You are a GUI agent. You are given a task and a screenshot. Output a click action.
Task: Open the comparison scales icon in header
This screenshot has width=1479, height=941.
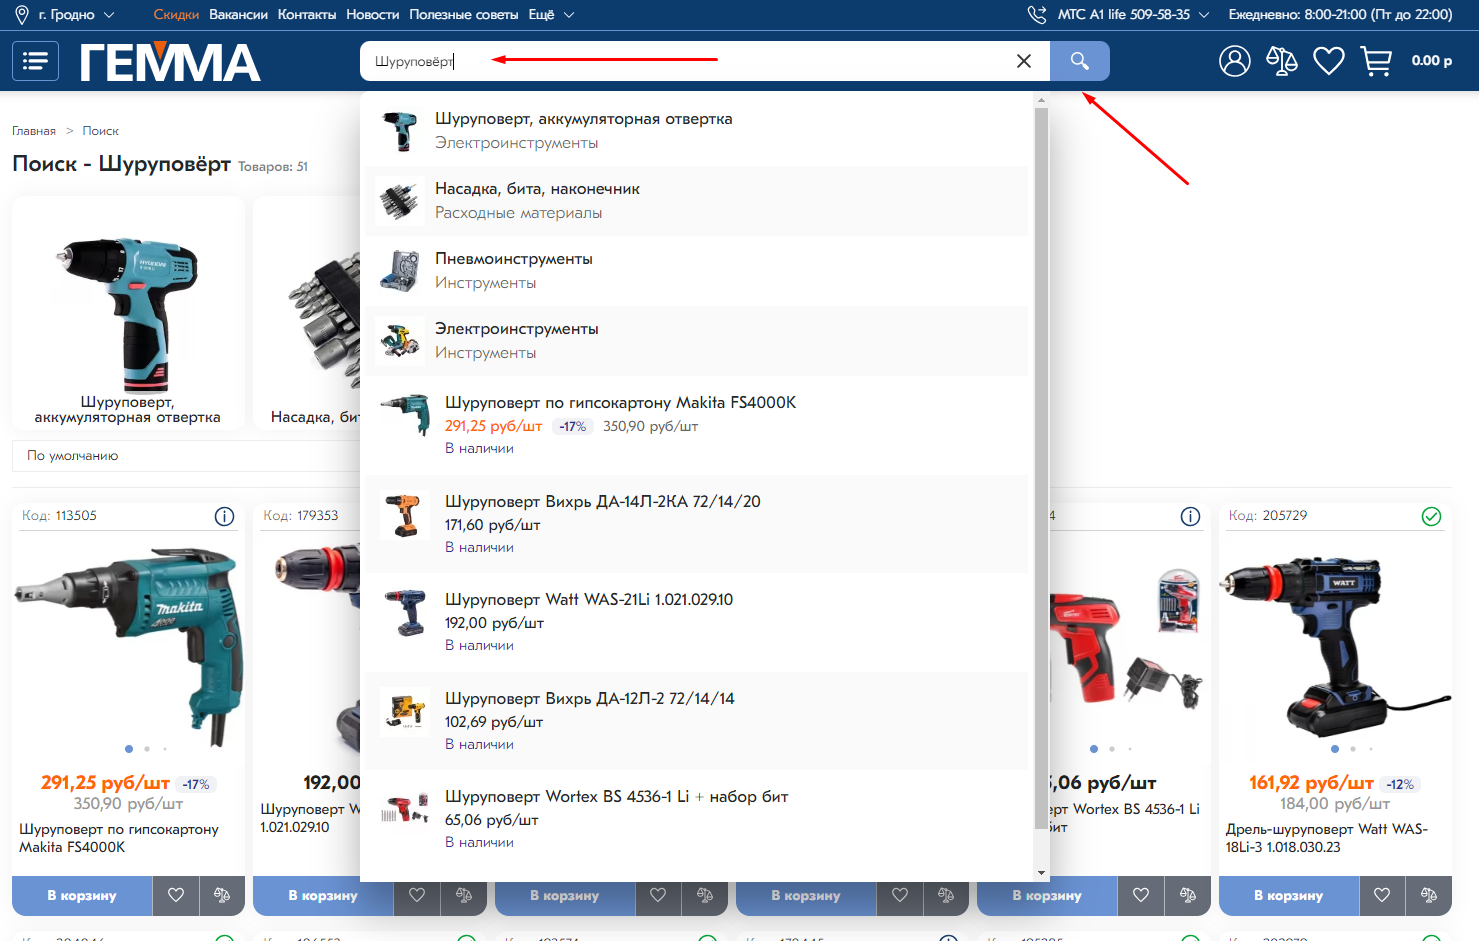tap(1281, 61)
